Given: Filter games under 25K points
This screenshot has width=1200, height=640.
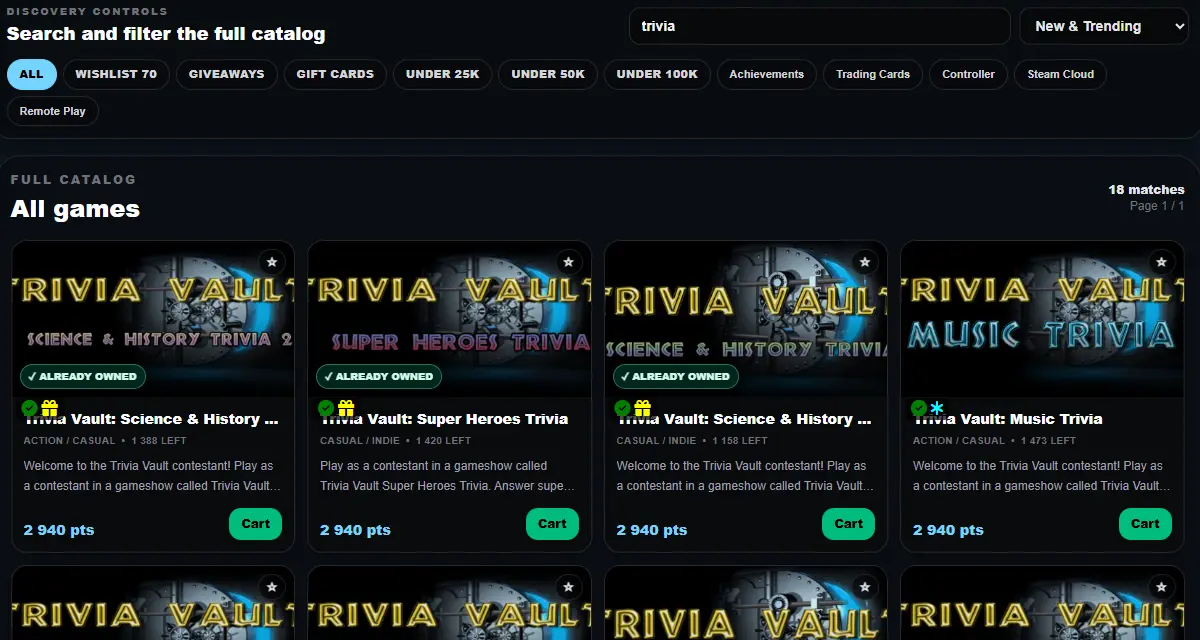Looking at the screenshot, I should [443, 74].
